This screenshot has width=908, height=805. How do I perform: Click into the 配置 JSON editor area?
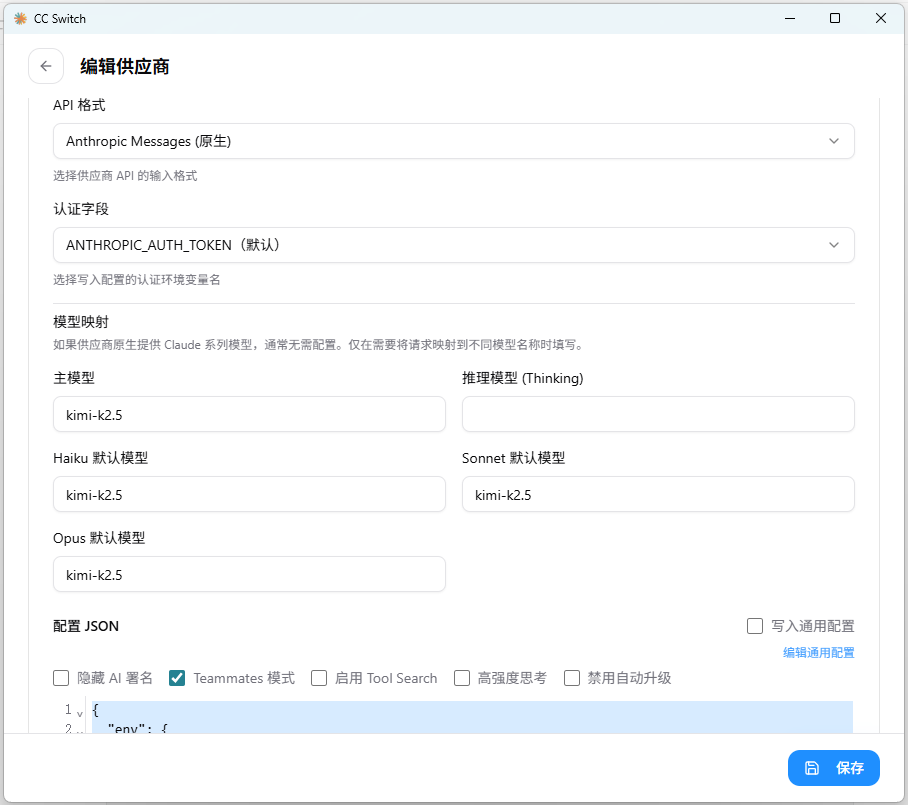pos(470,717)
